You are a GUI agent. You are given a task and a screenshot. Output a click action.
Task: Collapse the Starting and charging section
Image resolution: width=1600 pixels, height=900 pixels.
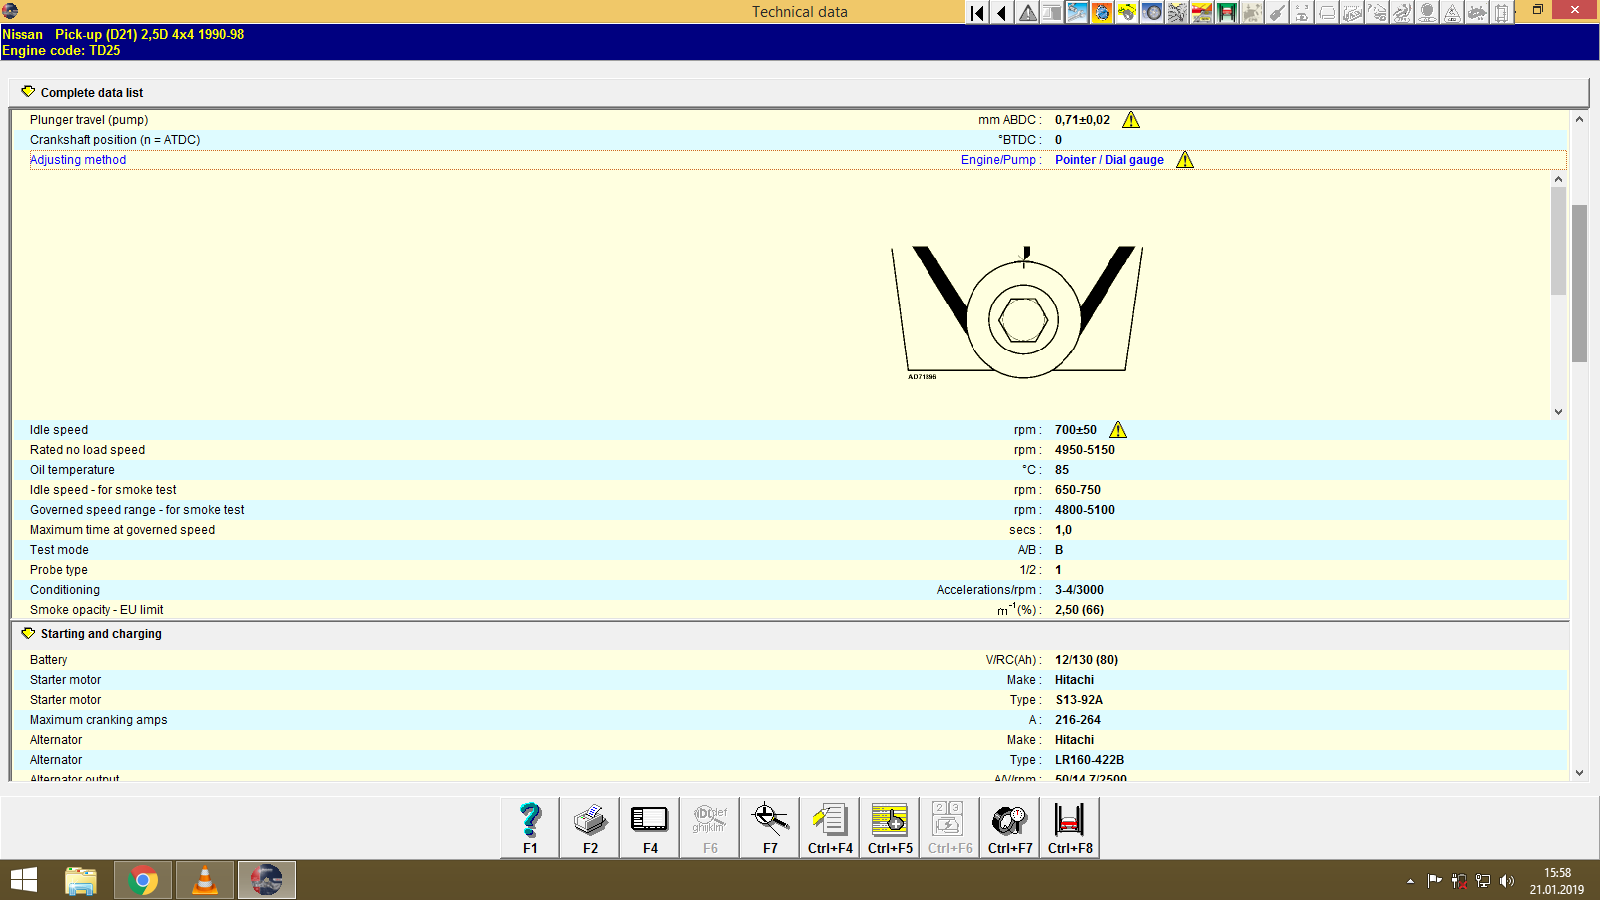click(28, 633)
